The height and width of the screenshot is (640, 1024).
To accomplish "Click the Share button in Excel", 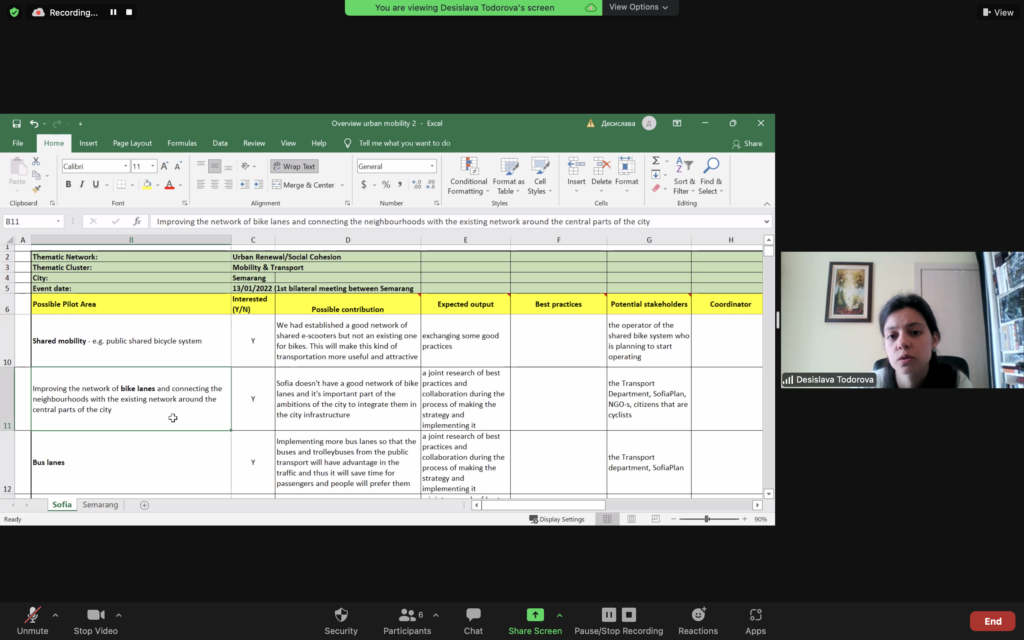I will click(747, 143).
